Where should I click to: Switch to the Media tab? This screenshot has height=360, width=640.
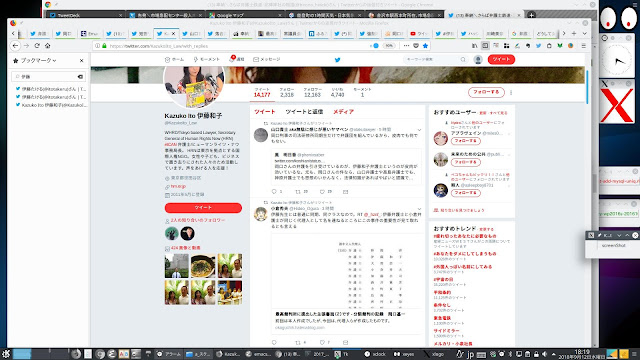(x=343, y=112)
